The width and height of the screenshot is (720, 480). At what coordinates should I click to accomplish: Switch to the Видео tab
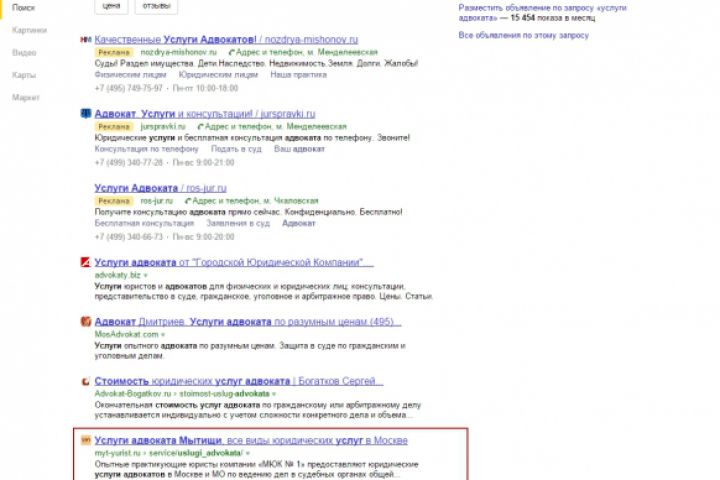(x=24, y=52)
